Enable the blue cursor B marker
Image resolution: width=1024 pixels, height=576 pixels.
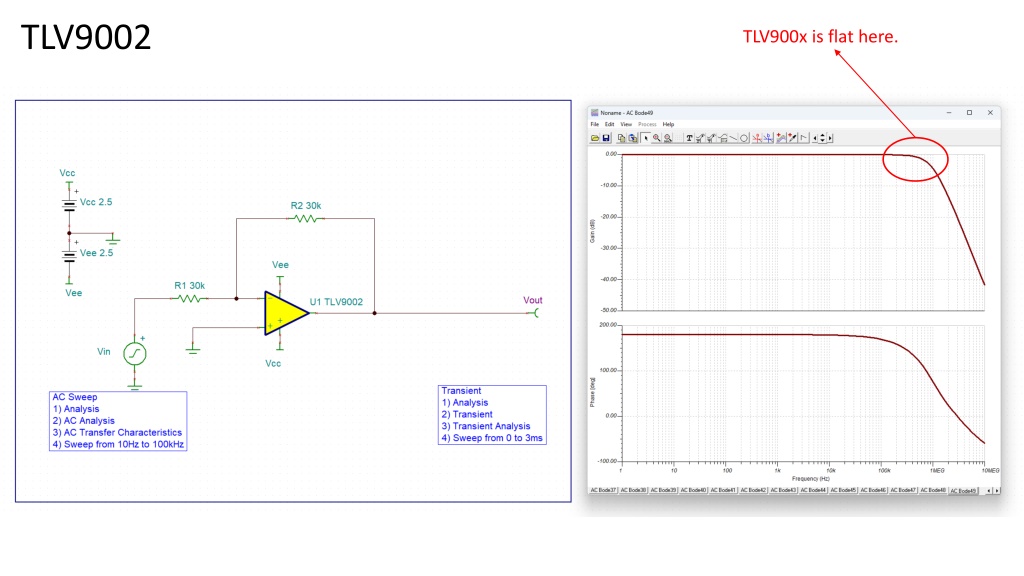click(768, 138)
